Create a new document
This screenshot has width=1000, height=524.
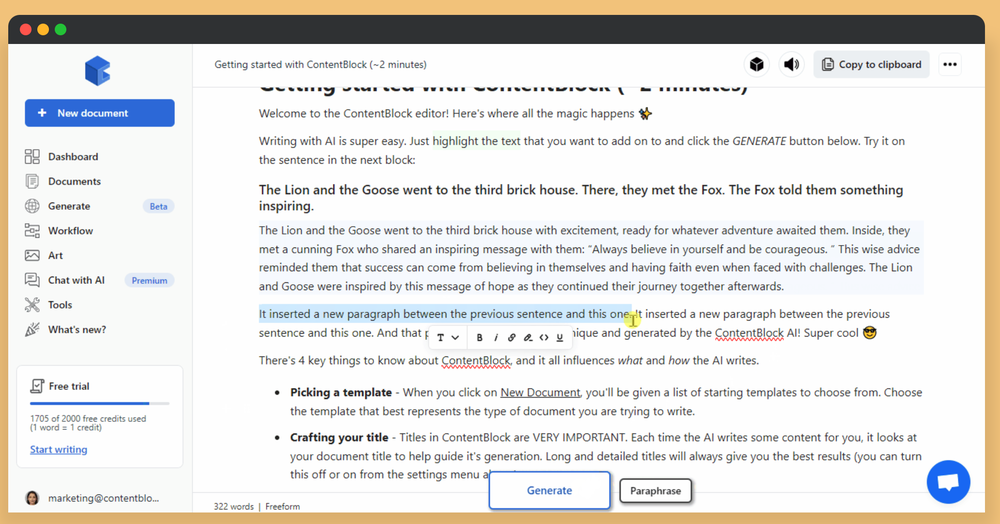99,113
